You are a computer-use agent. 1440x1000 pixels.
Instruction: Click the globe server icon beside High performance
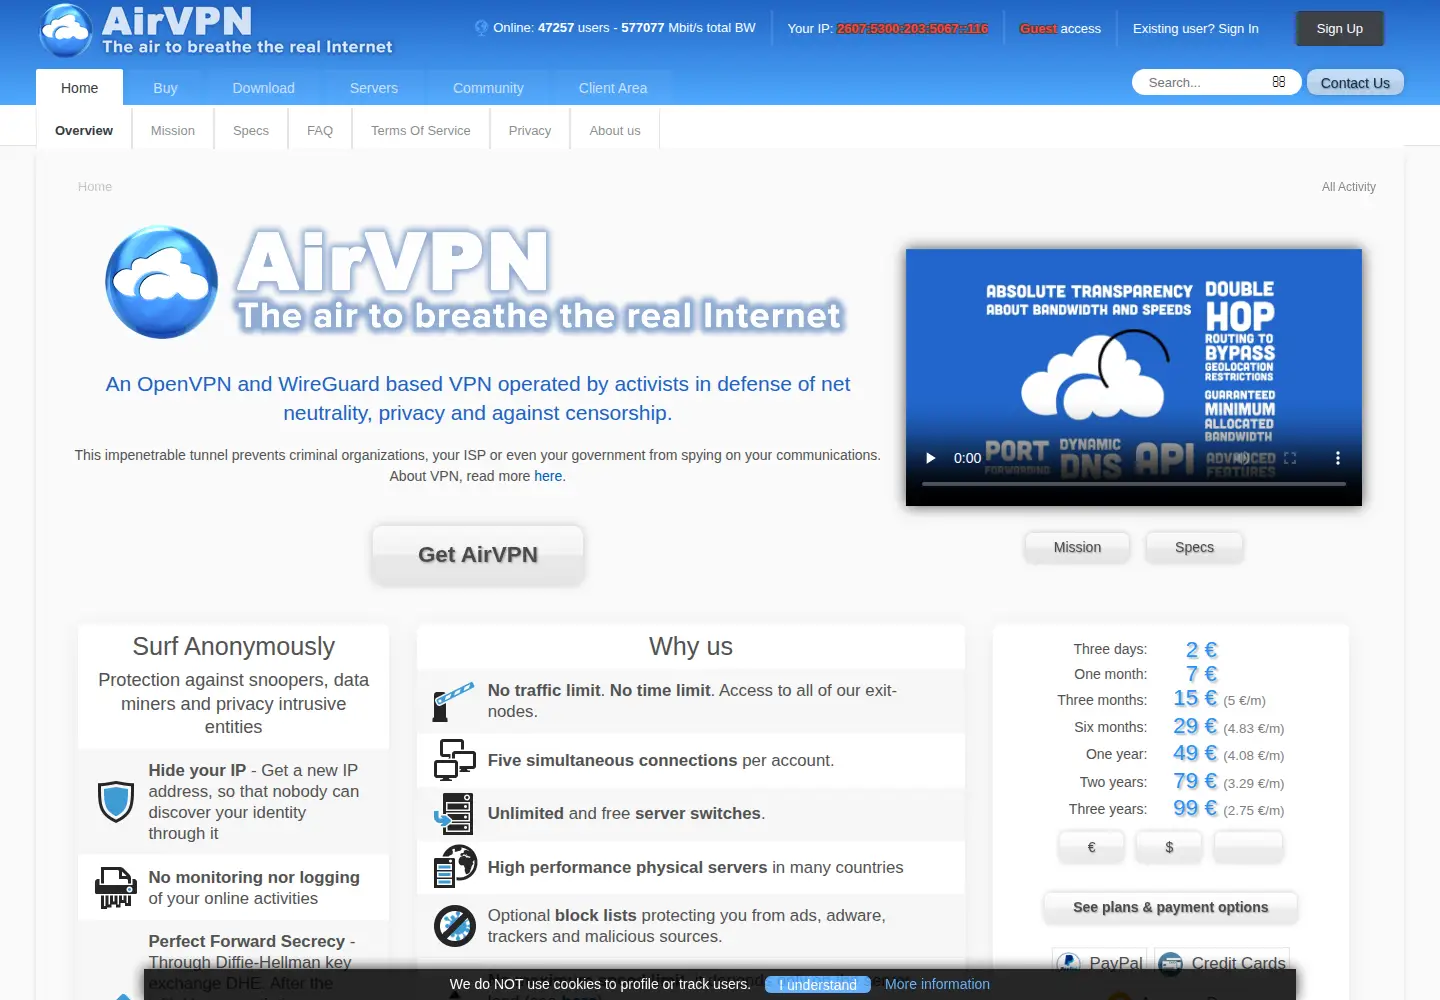tap(455, 866)
